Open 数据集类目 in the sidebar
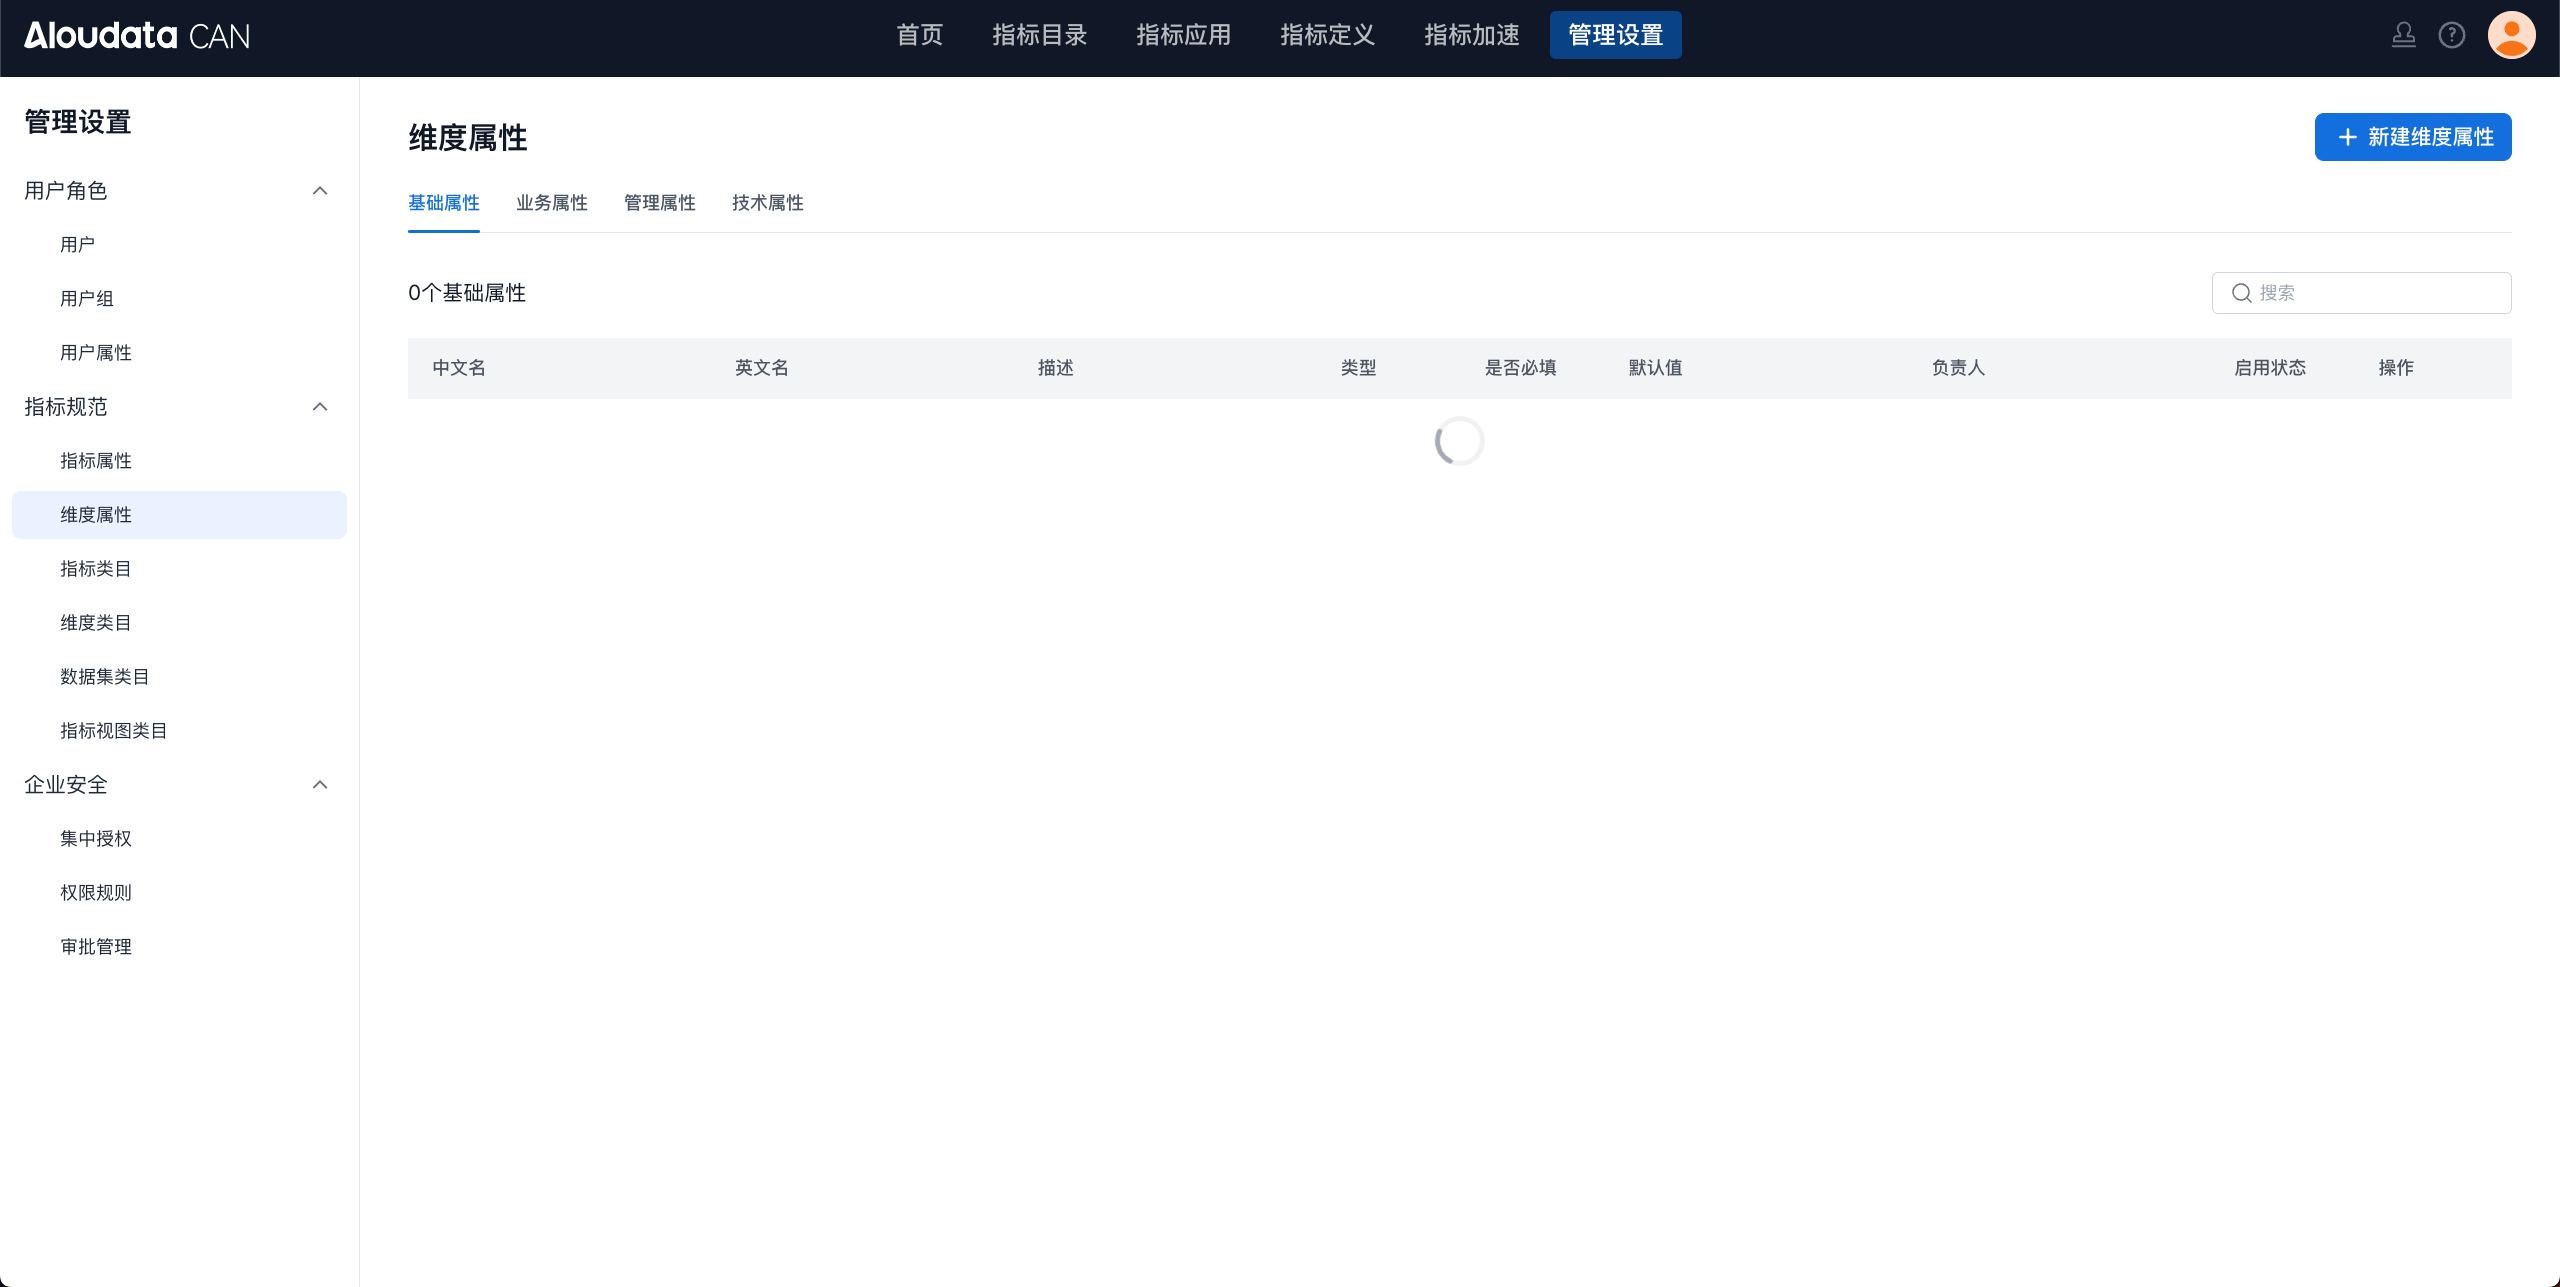The image size is (2560, 1287). point(105,677)
